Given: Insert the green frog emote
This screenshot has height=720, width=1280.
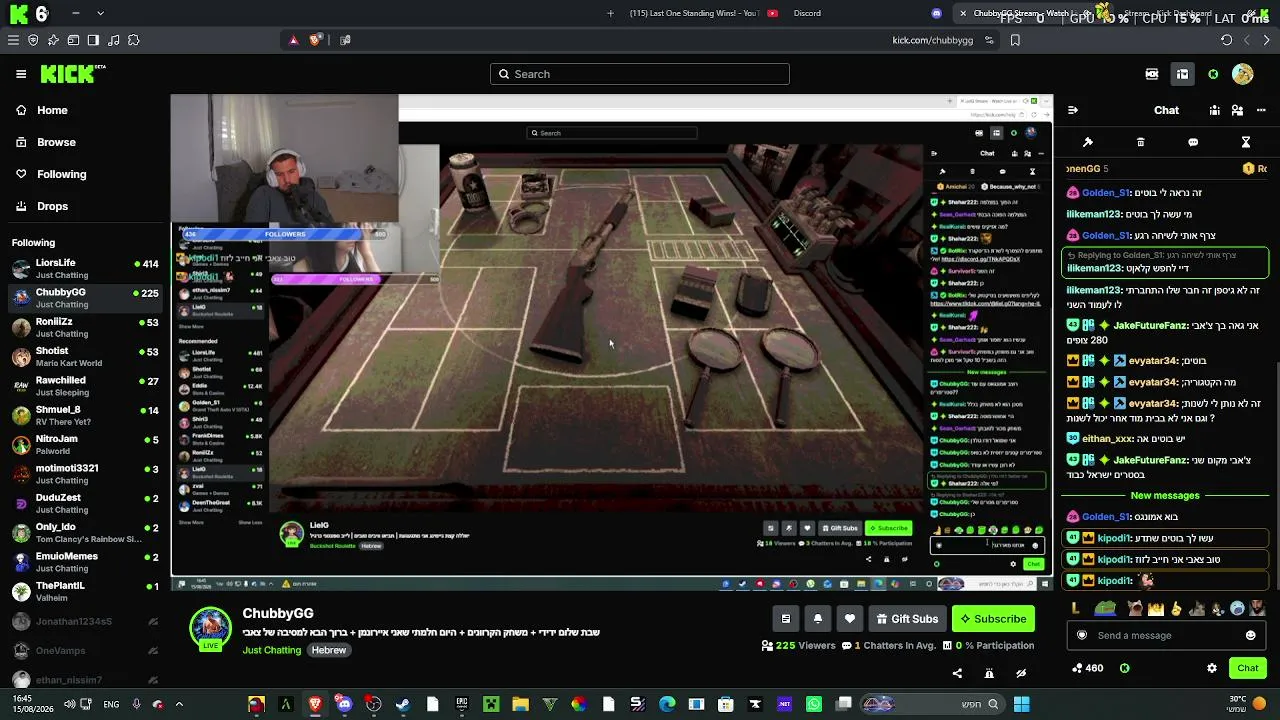Looking at the screenshot, I should (1105, 608).
